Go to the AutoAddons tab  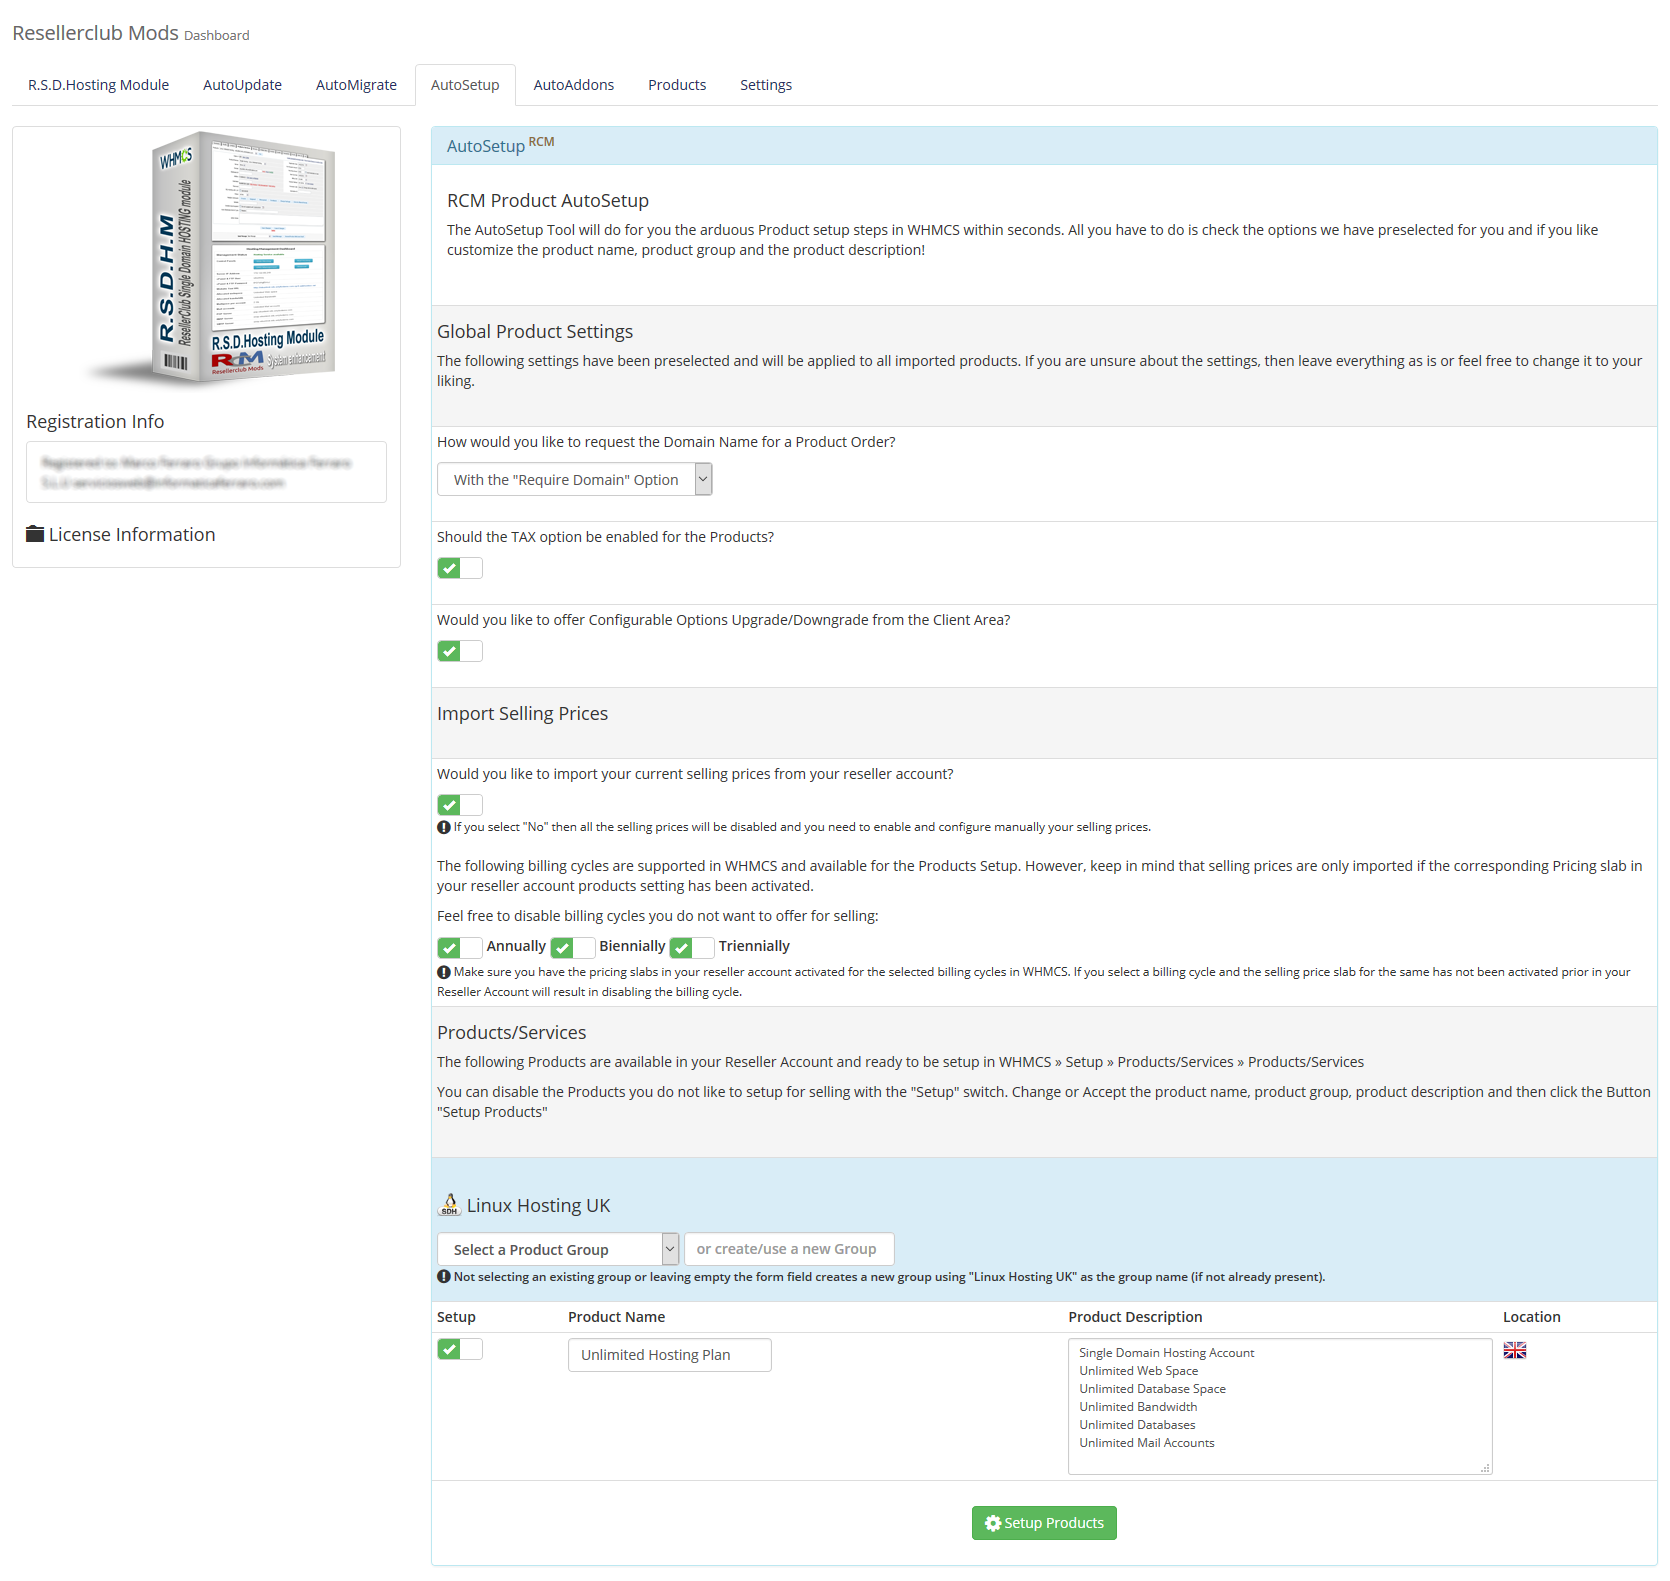tap(574, 85)
